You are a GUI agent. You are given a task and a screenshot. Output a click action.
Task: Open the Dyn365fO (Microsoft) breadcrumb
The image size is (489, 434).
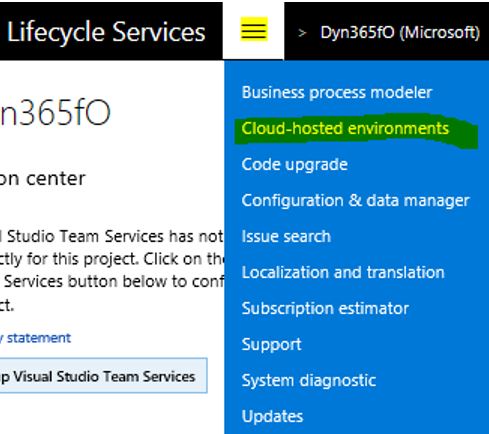tap(400, 32)
